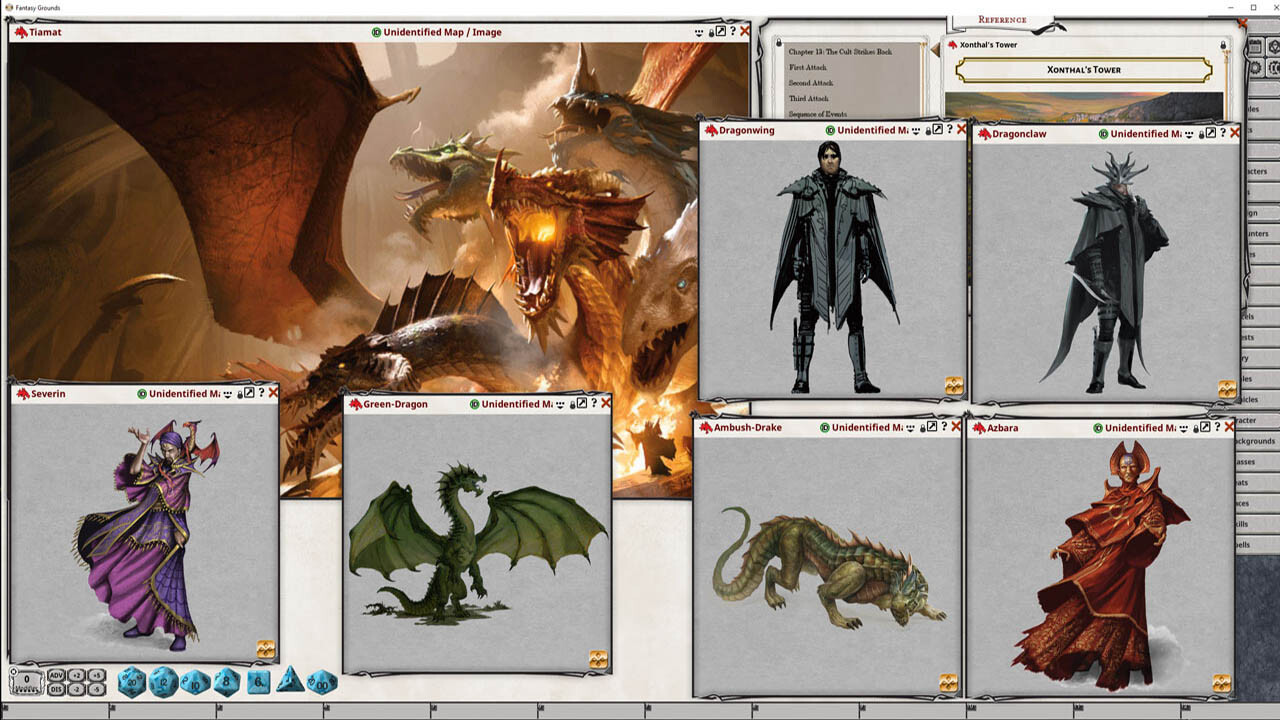This screenshot has width=1280, height=720.
Task: Open the First Attack entry
Action: click(809, 67)
